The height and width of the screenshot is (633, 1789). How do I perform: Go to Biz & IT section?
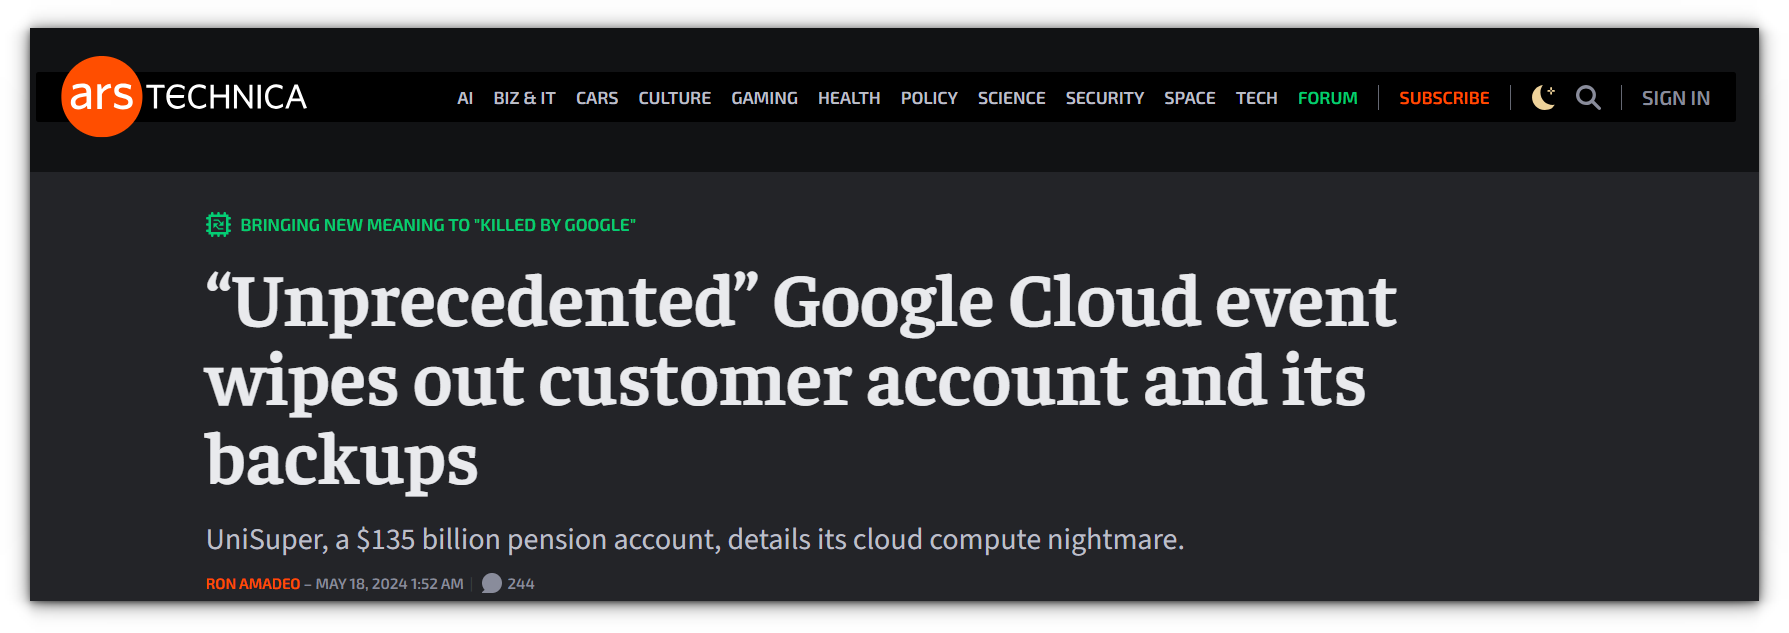coord(524,98)
